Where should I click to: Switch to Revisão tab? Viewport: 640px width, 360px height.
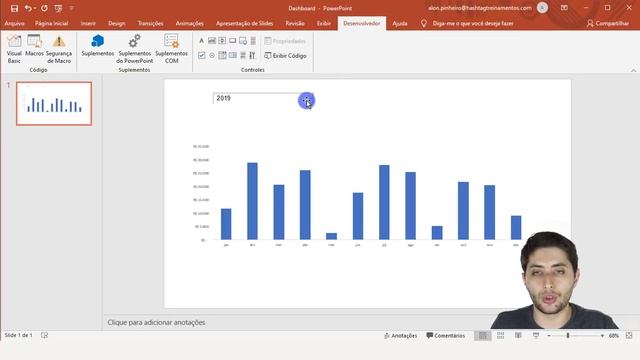click(x=295, y=24)
